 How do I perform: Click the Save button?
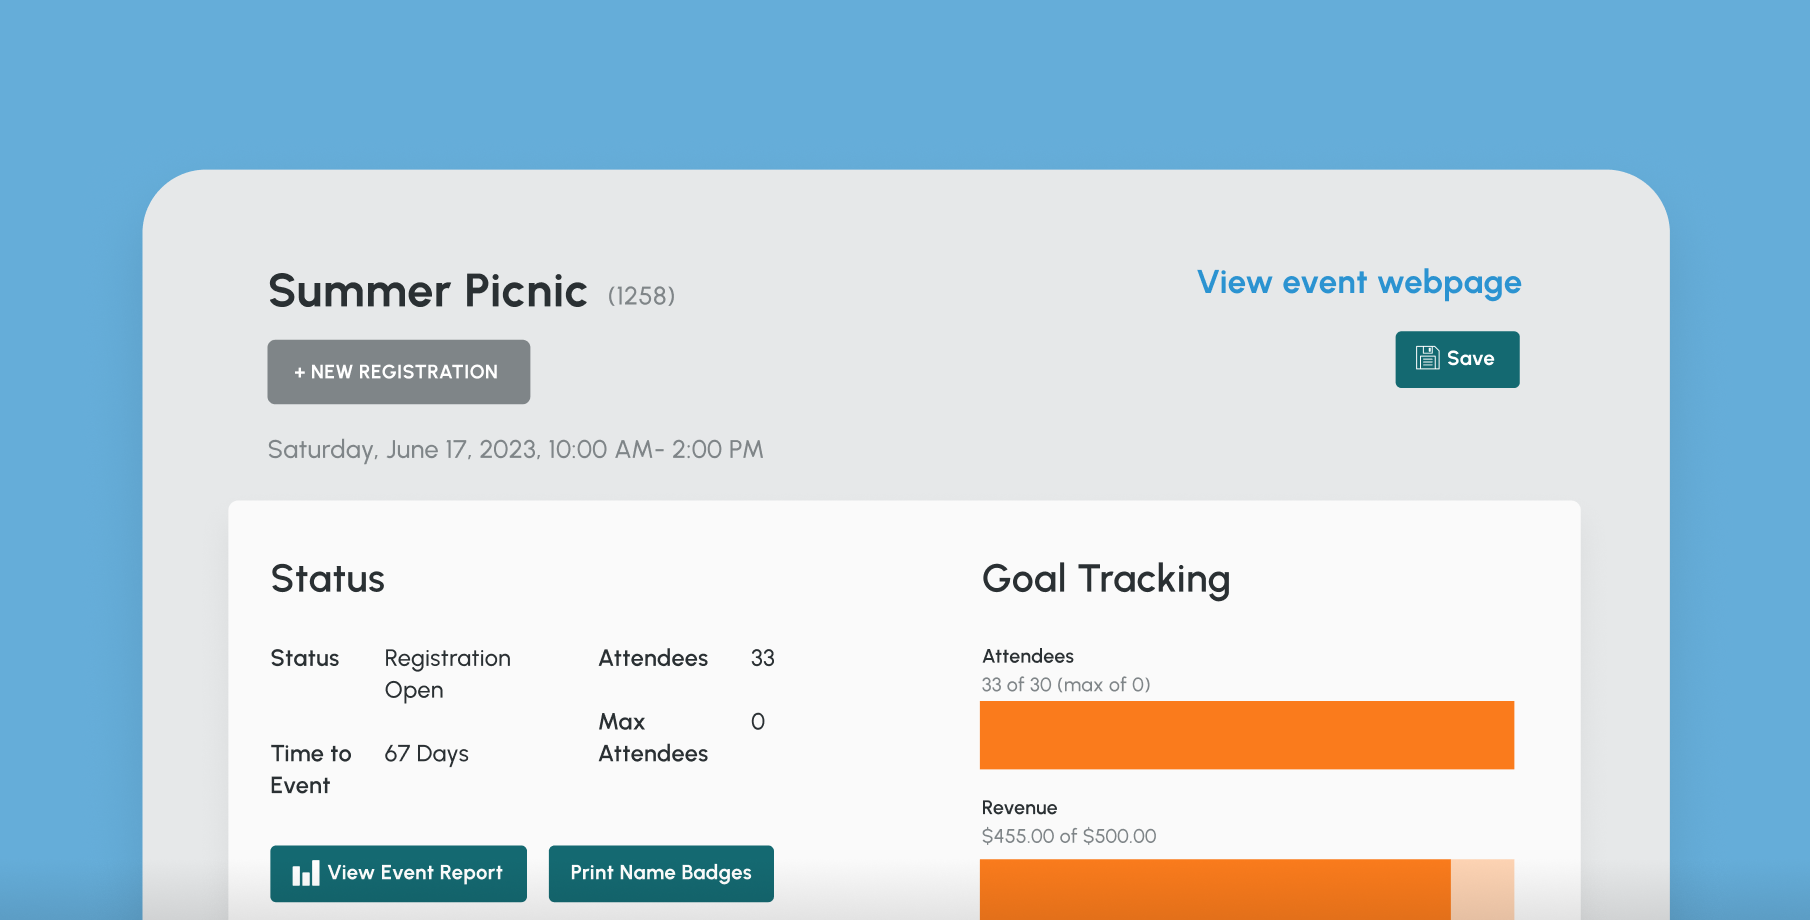coord(1457,358)
